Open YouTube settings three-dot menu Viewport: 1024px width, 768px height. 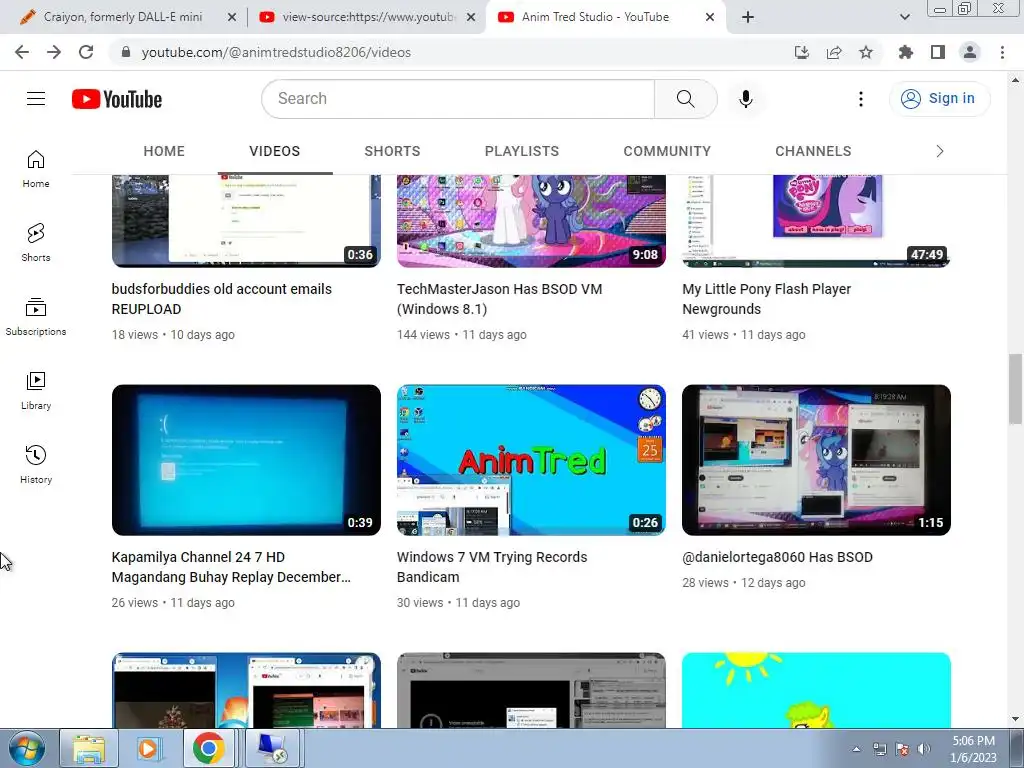click(861, 99)
